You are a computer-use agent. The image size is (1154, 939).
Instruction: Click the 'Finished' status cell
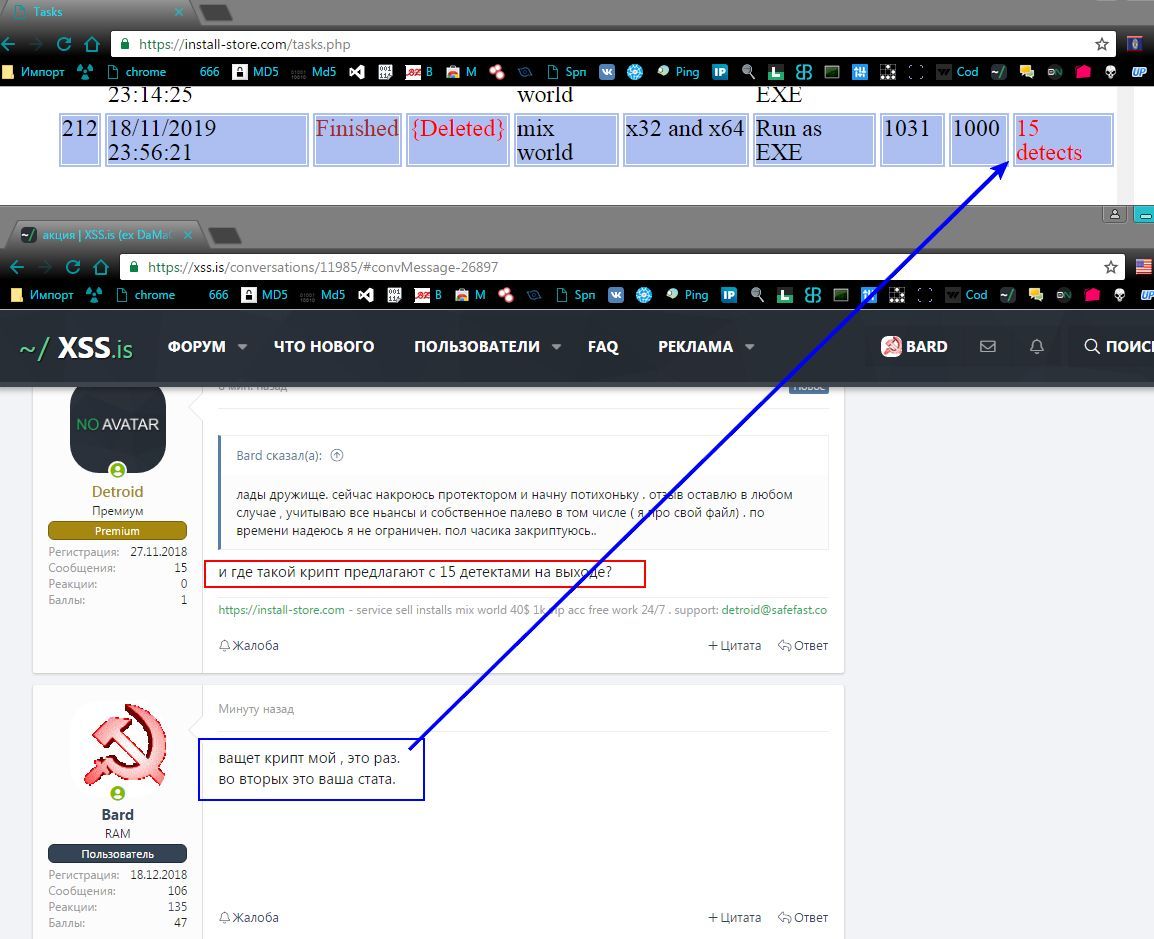pos(357,140)
